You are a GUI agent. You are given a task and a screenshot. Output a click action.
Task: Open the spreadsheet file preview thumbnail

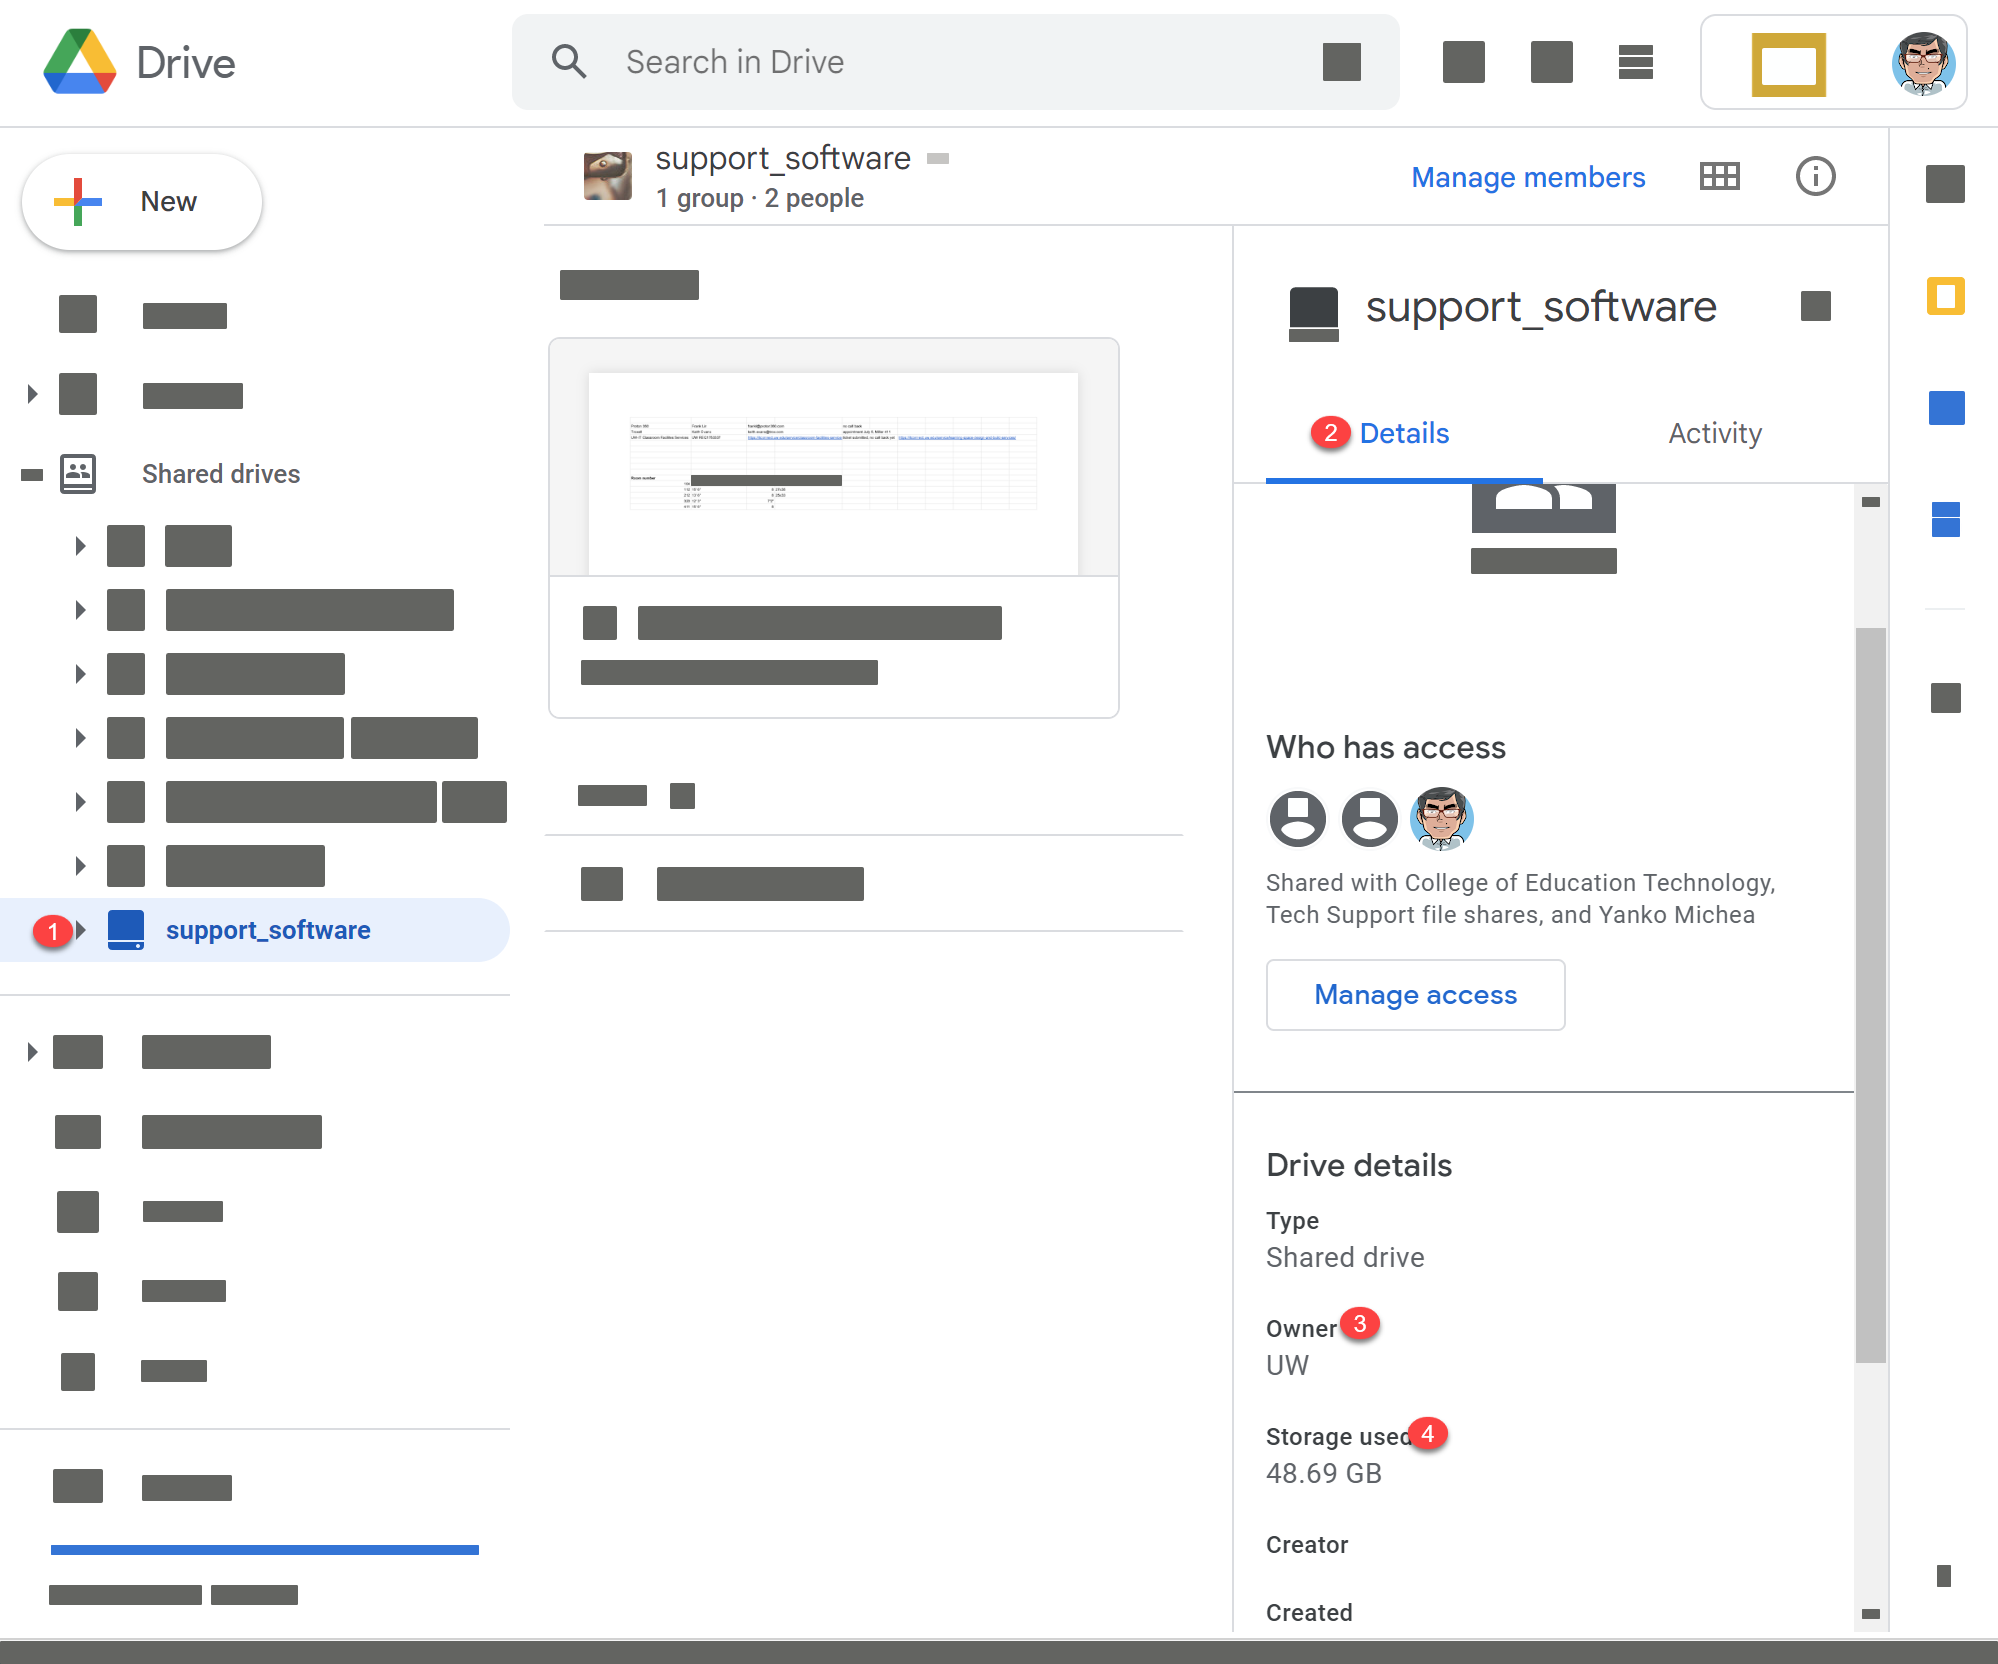click(833, 460)
